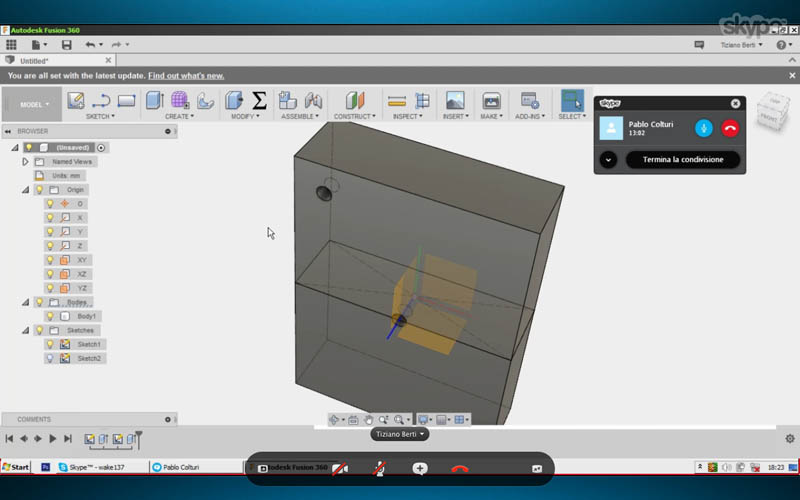Click the Windows Start button
Screen dimensions: 800x500
pos(15,467)
